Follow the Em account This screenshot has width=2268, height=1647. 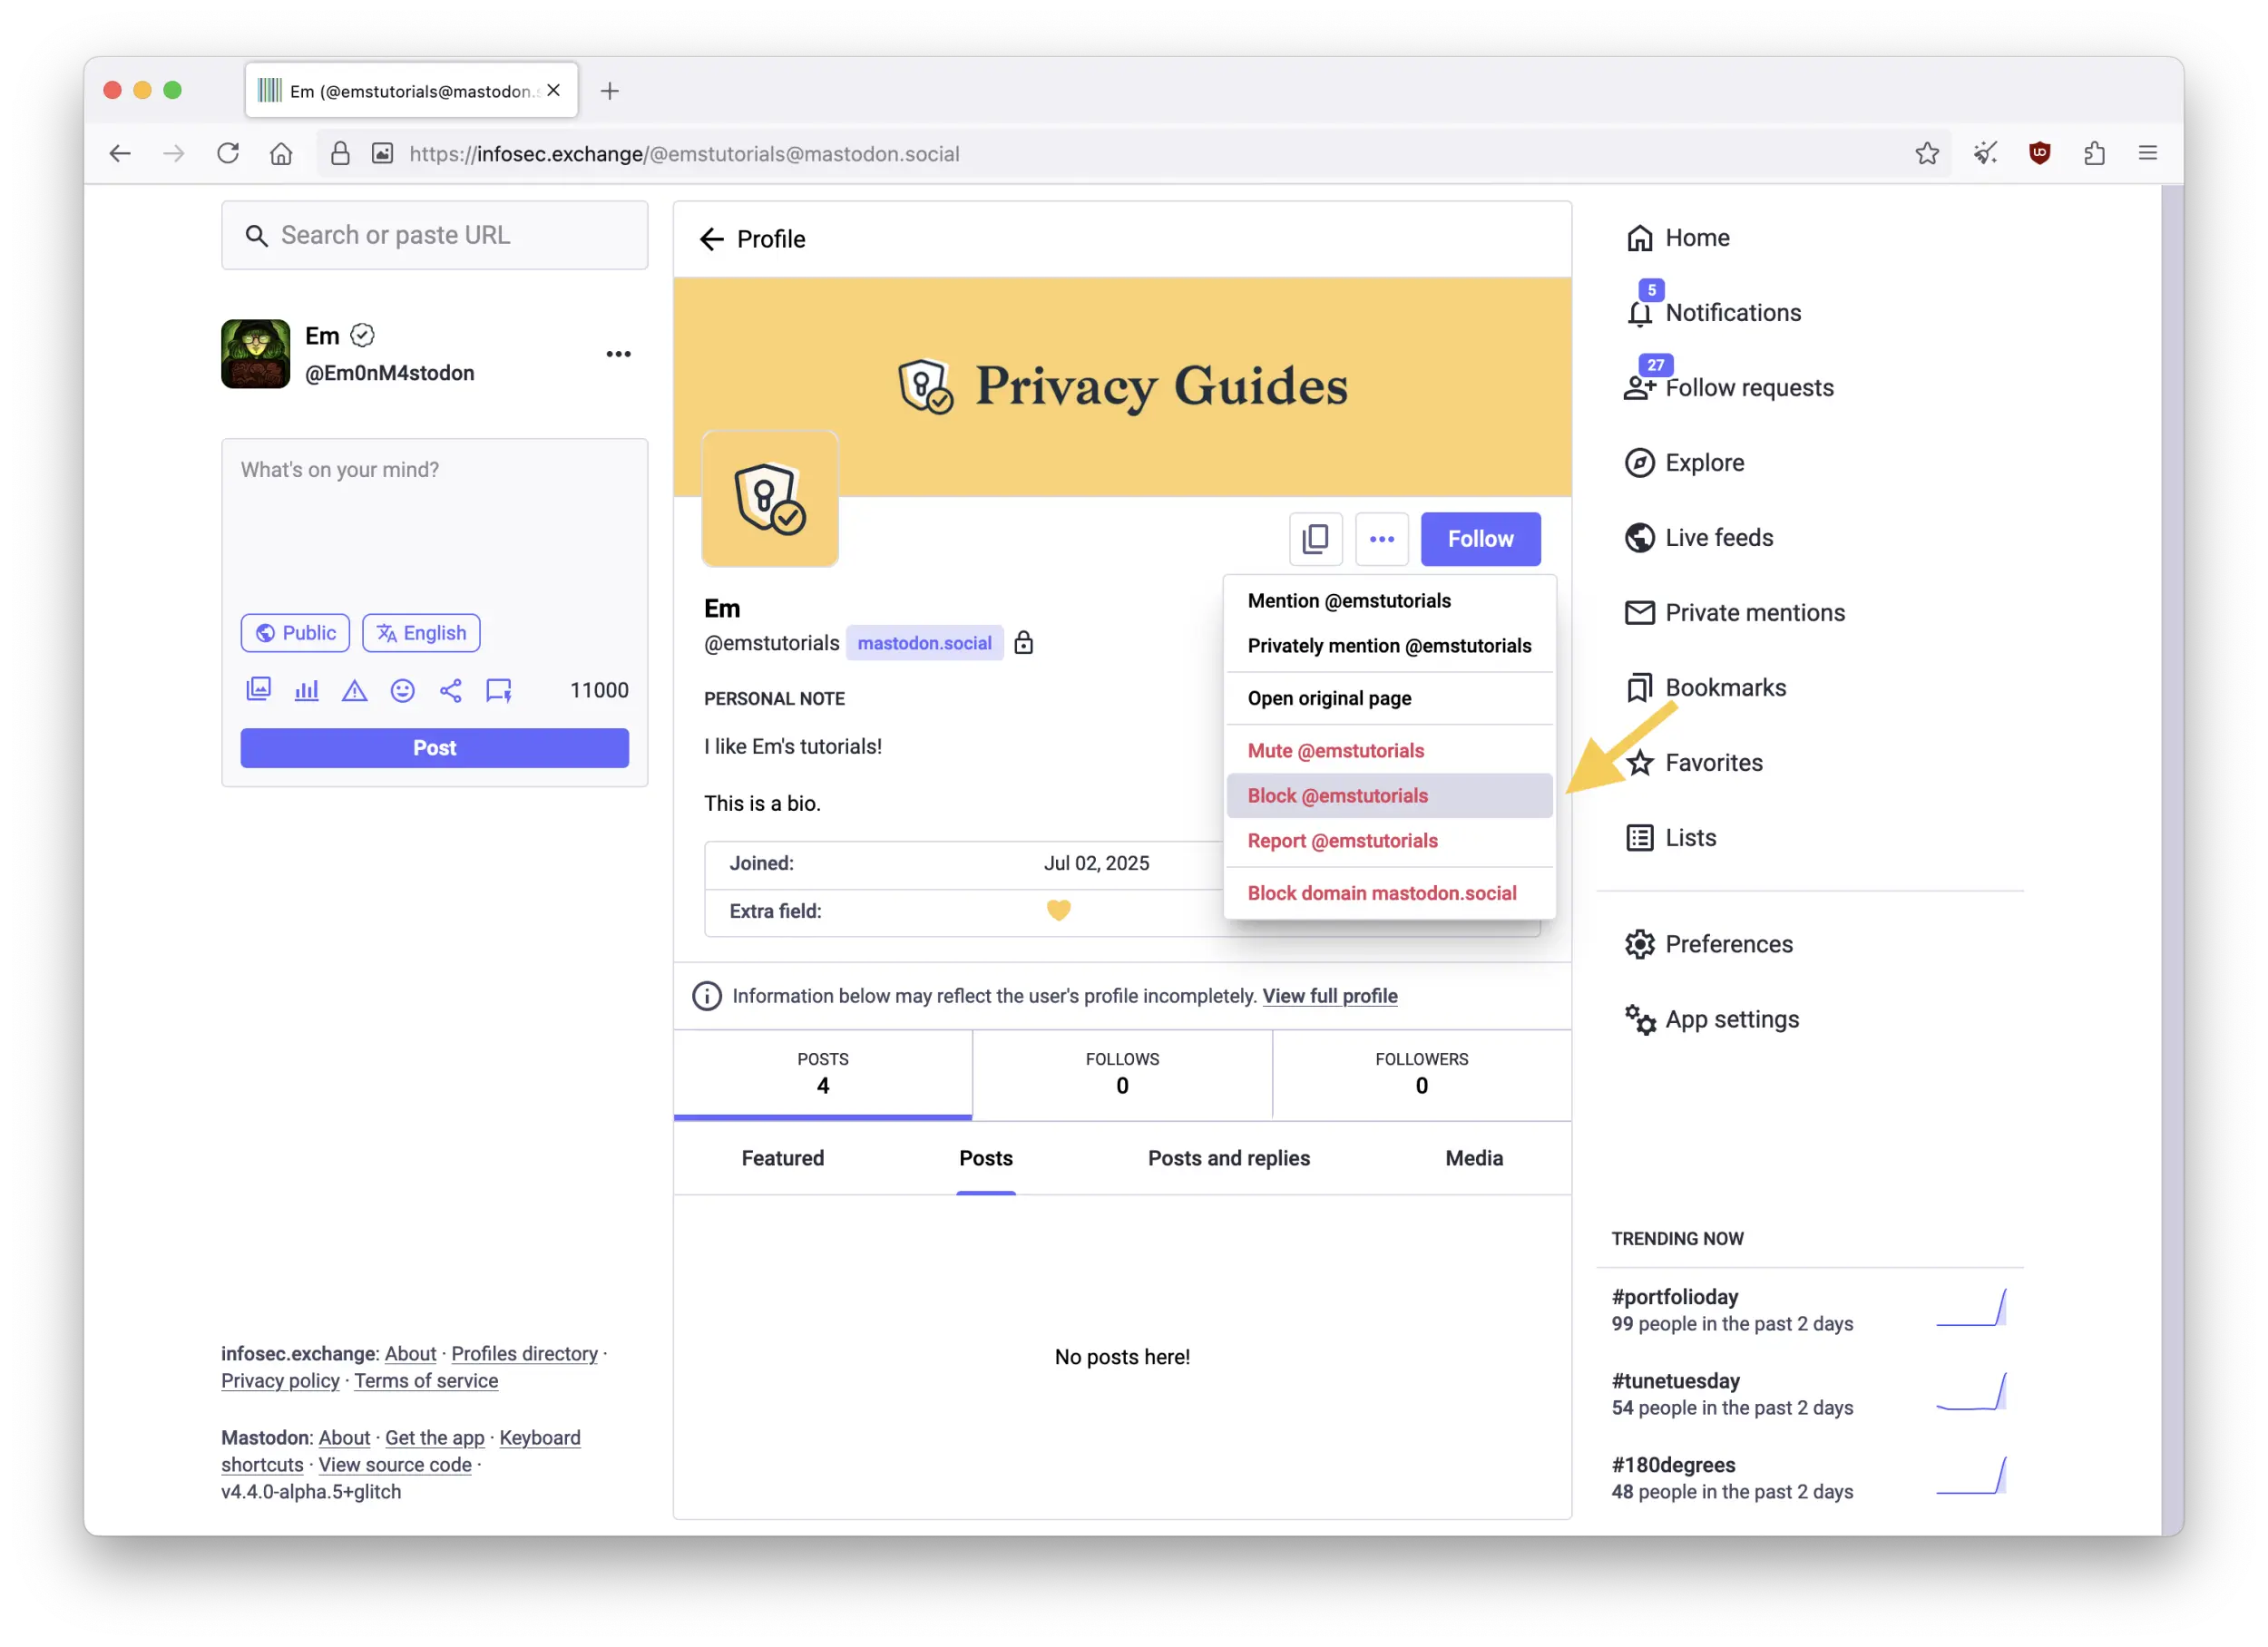click(x=1480, y=539)
